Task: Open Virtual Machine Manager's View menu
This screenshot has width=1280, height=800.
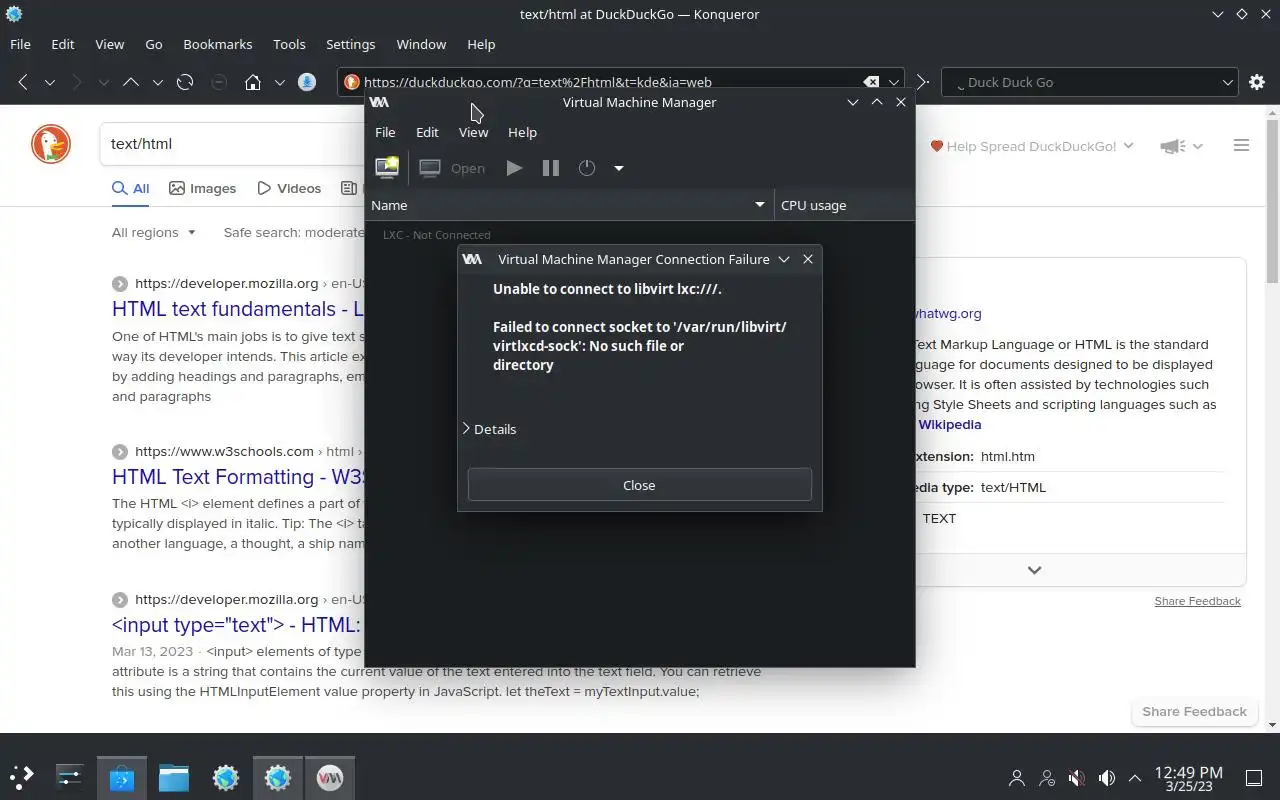Action: tap(473, 132)
